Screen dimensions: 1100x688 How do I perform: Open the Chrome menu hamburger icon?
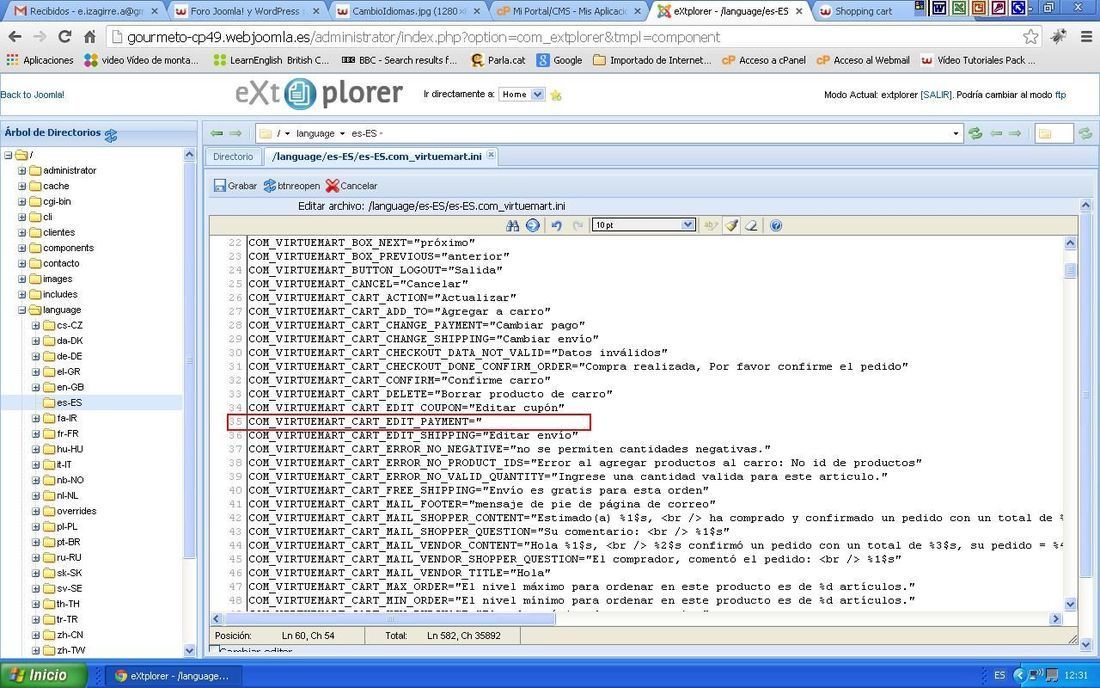[x=1086, y=36]
